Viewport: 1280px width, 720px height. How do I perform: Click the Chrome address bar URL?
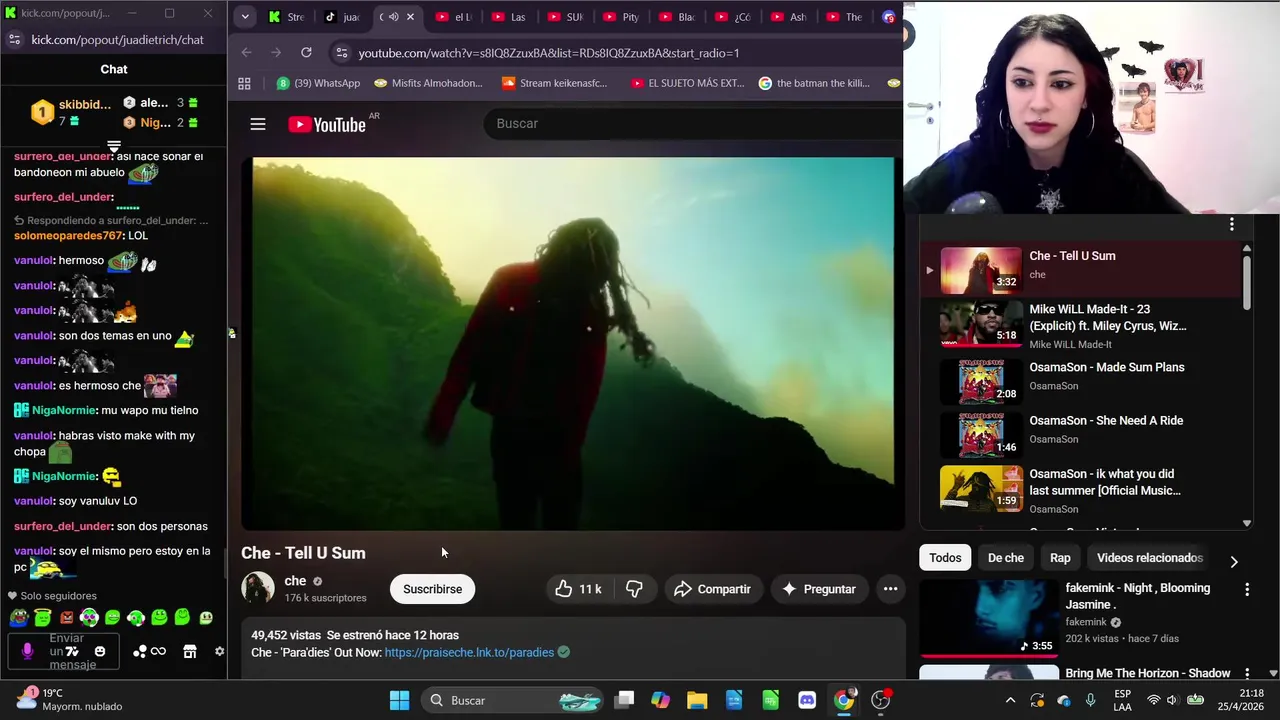point(549,53)
